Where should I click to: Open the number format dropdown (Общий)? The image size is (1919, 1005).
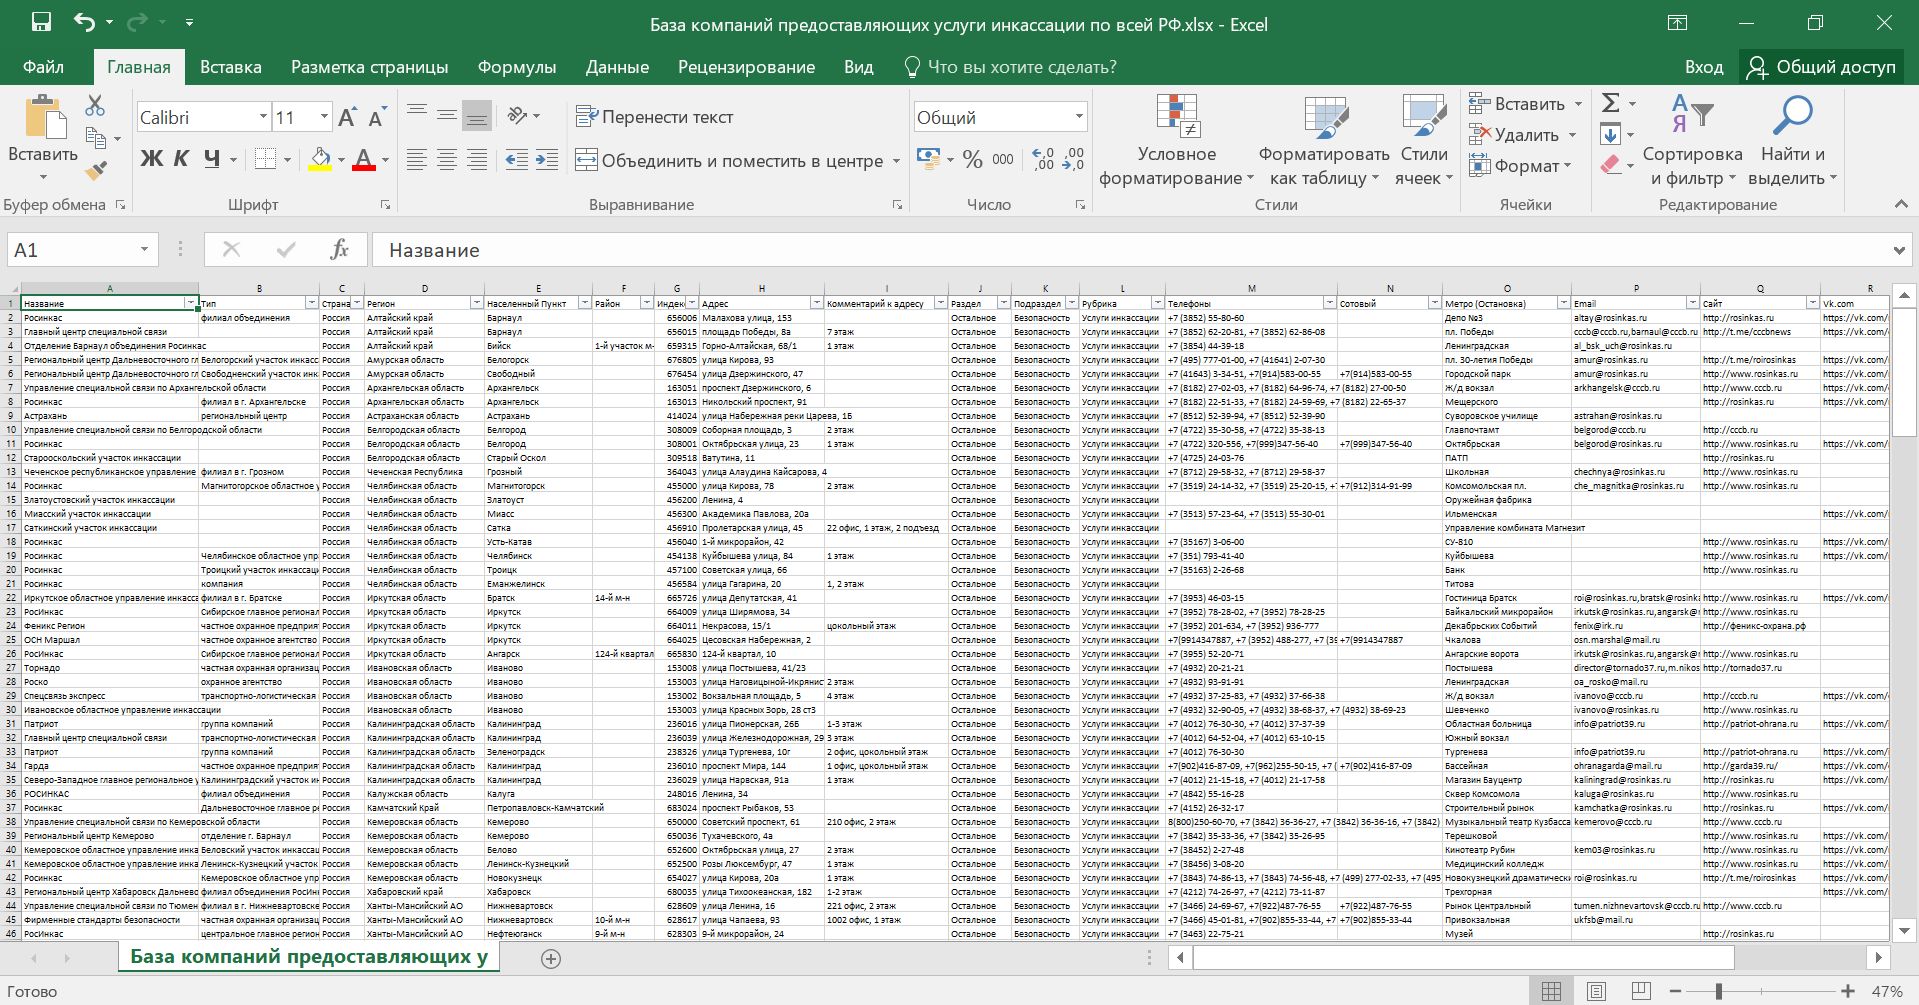(1079, 117)
